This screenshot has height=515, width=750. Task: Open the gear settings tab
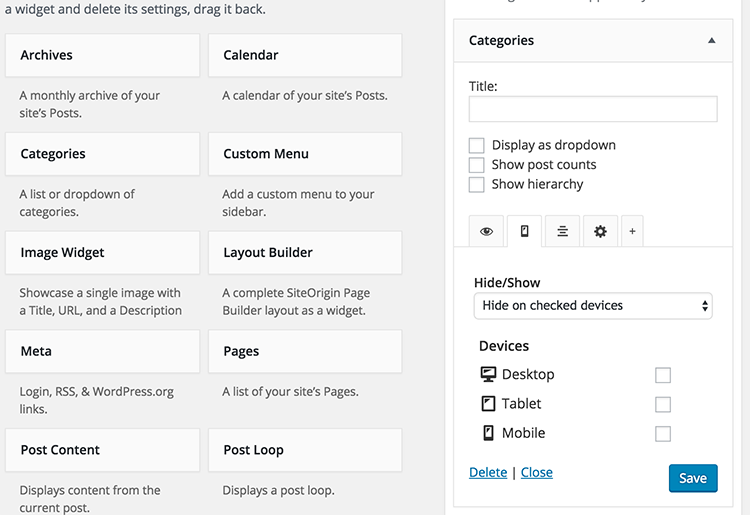click(600, 231)
